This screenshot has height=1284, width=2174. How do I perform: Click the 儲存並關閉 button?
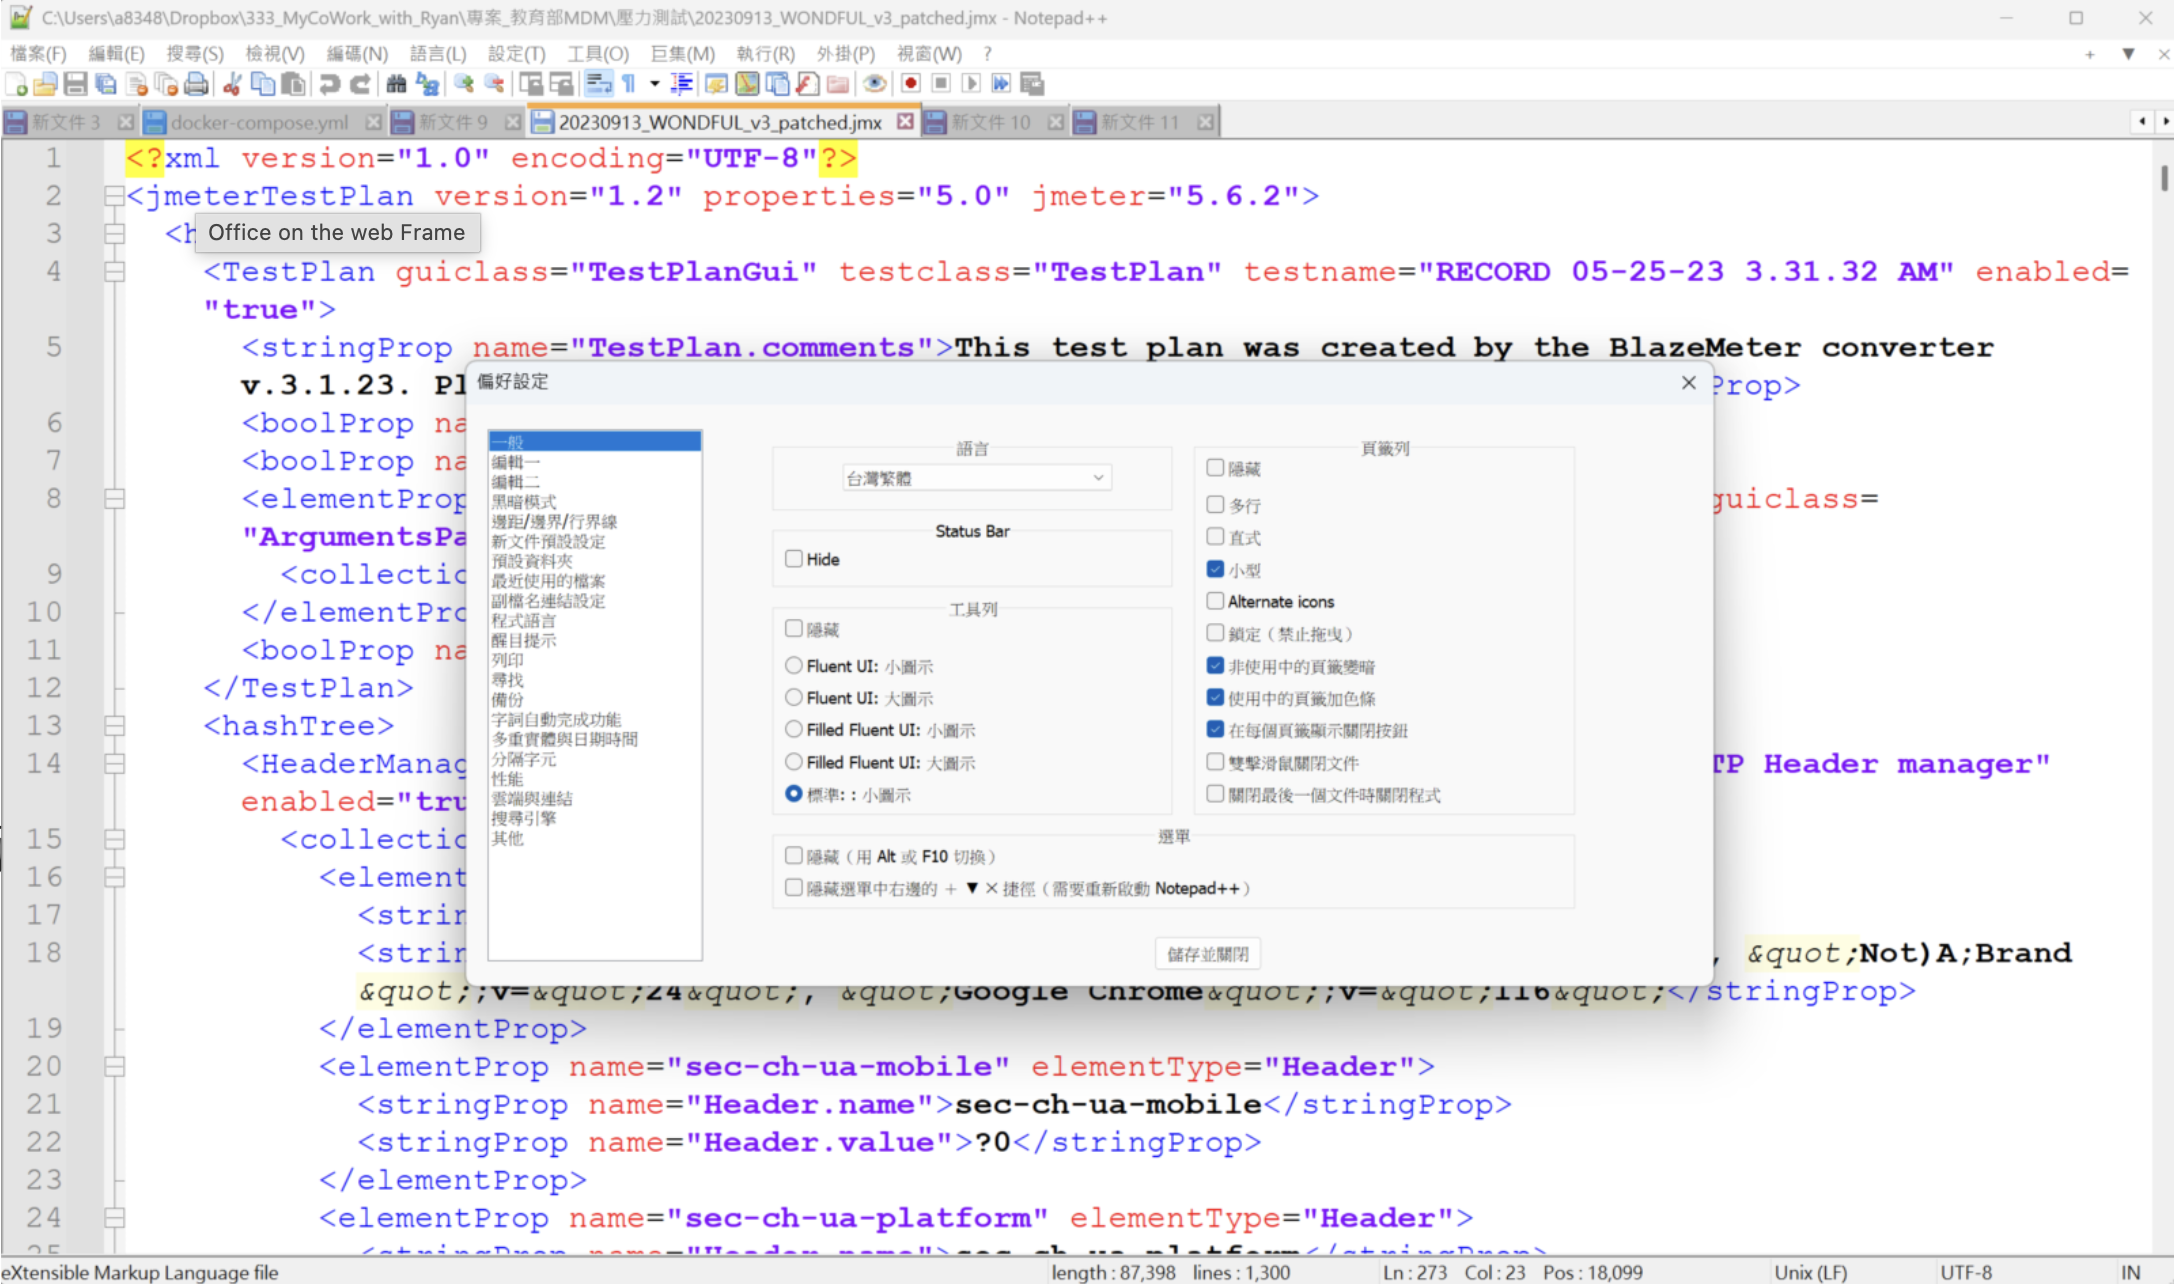[x=1207, y=954]
